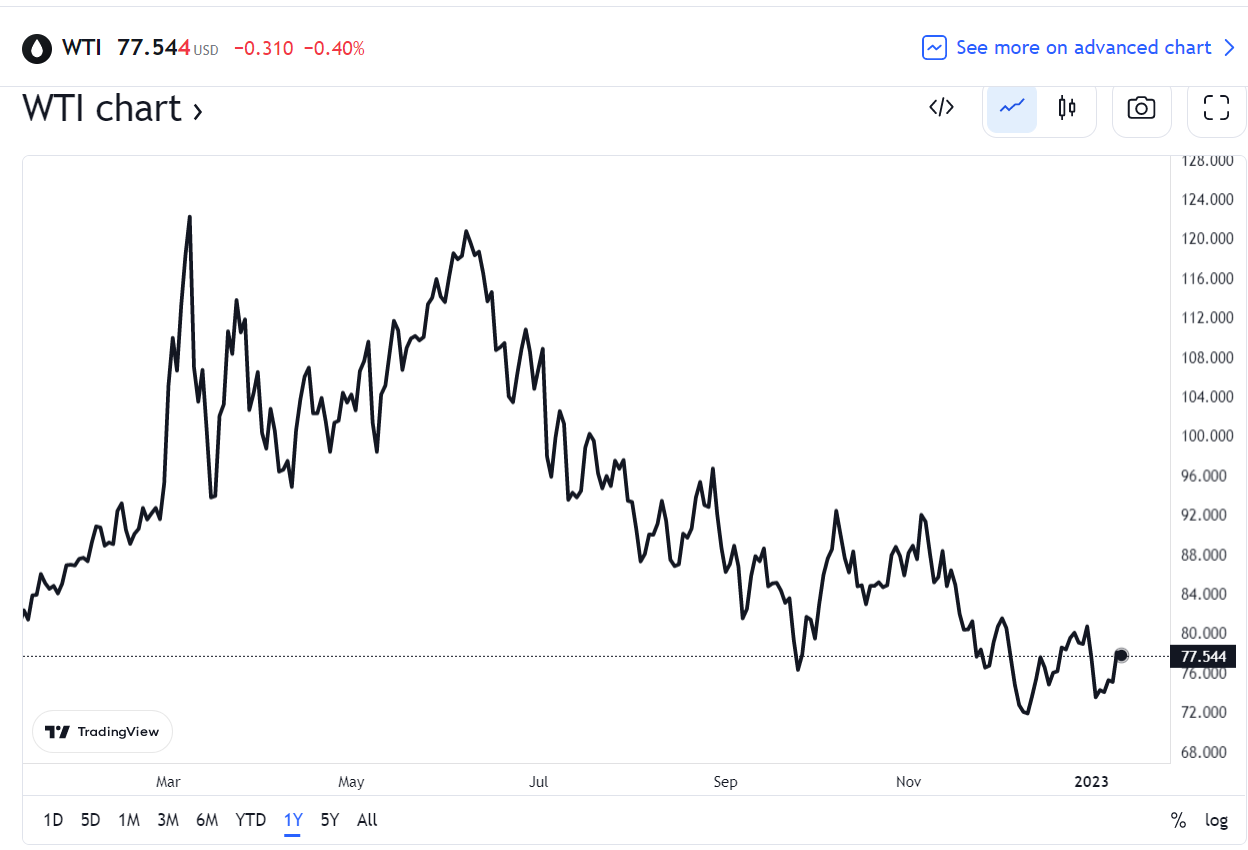Take a chart snapshot with camera icon
1248x850 pixels.
tap(1141, 109)
